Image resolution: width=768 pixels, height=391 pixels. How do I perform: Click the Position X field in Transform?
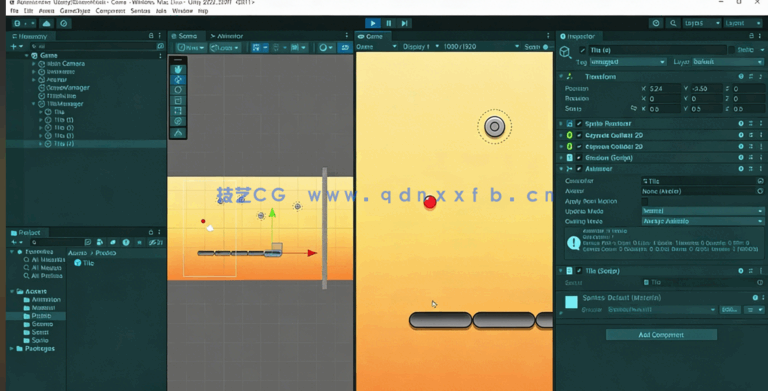[x=664, y=89]
